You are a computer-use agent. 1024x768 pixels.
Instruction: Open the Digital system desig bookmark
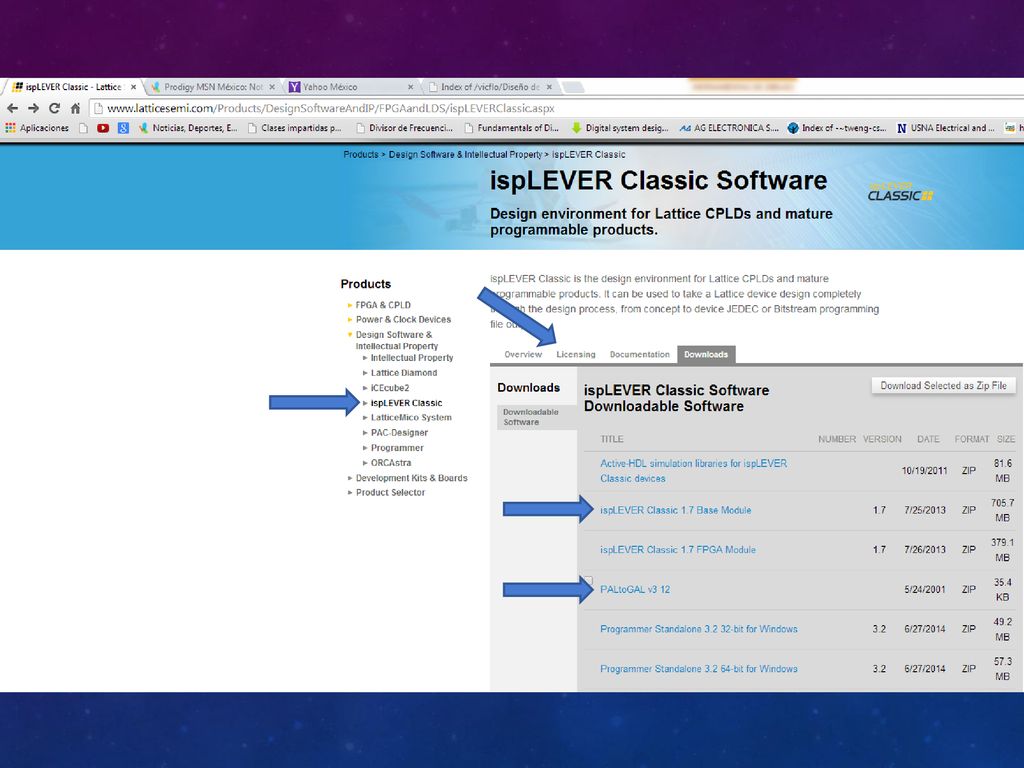click(x=620, y=128)
